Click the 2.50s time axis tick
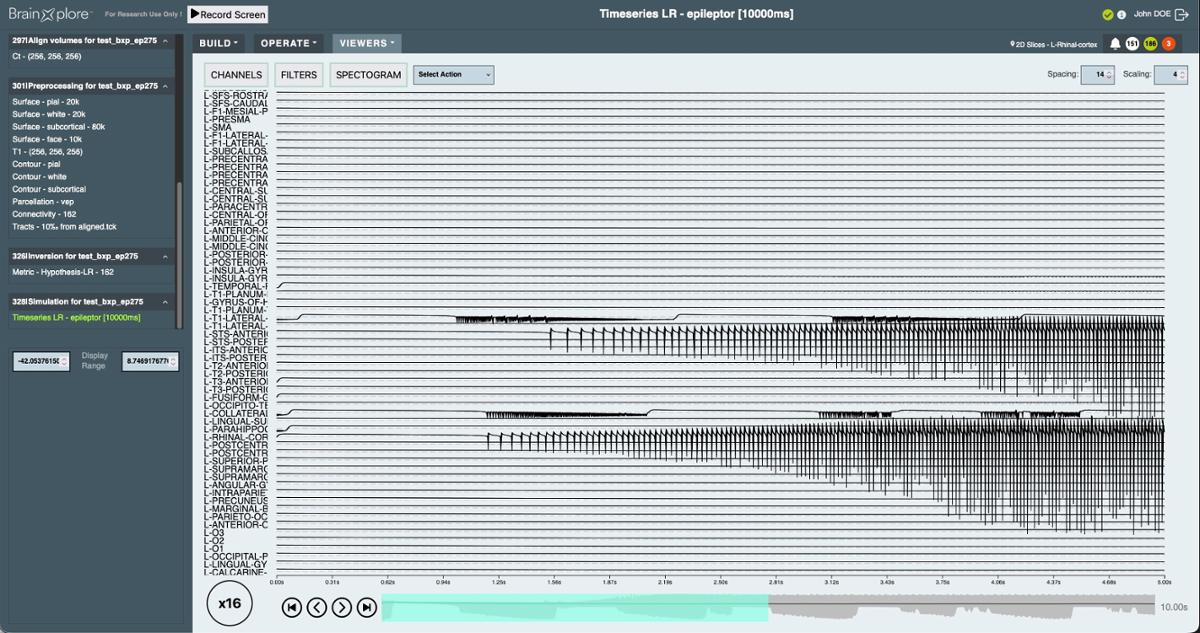Screen dimensions: 1200x633 click(720, 581)
